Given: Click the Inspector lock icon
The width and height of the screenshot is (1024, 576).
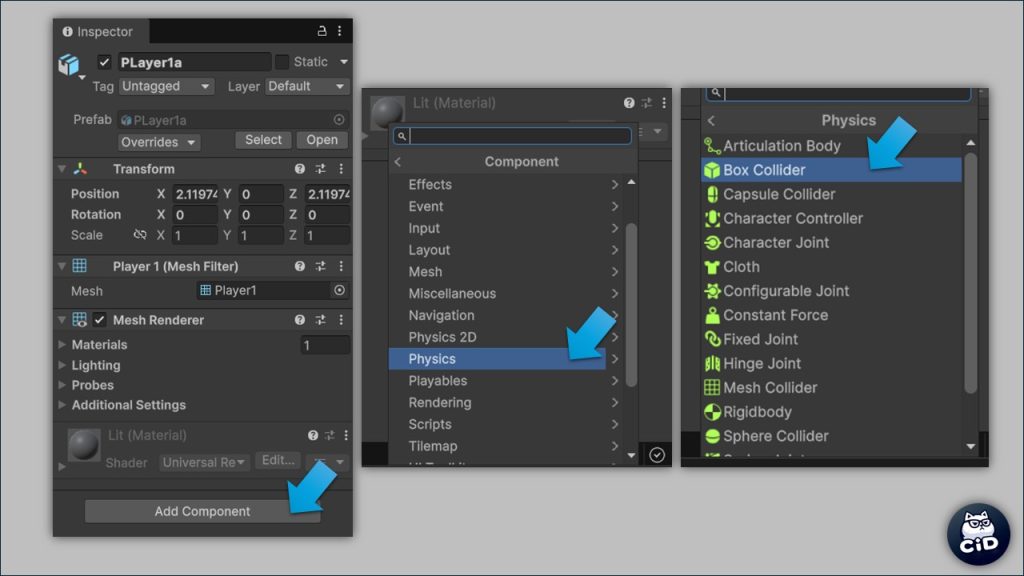Looking at the screenshot, I should (322, 31).
